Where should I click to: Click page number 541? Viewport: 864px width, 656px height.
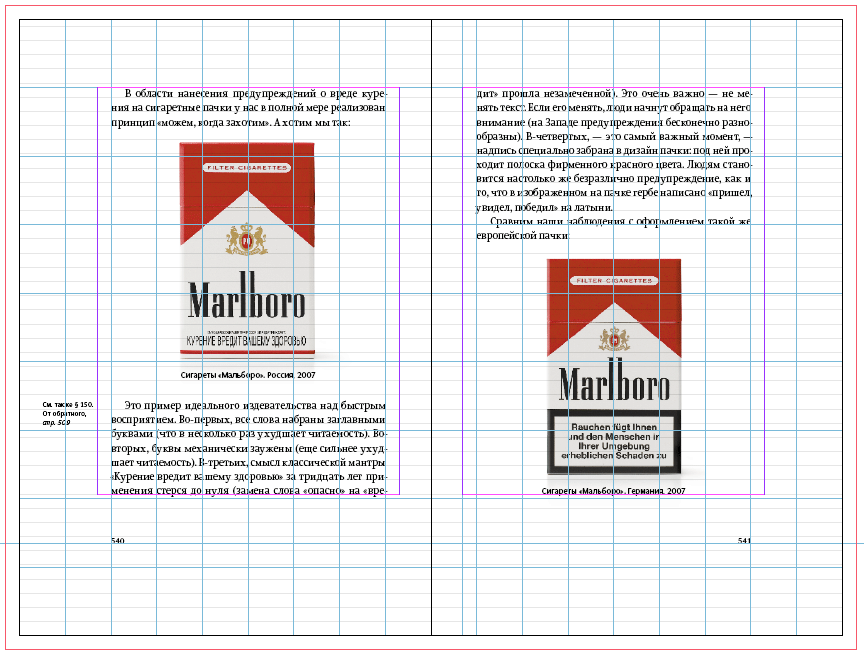(744, 541)
